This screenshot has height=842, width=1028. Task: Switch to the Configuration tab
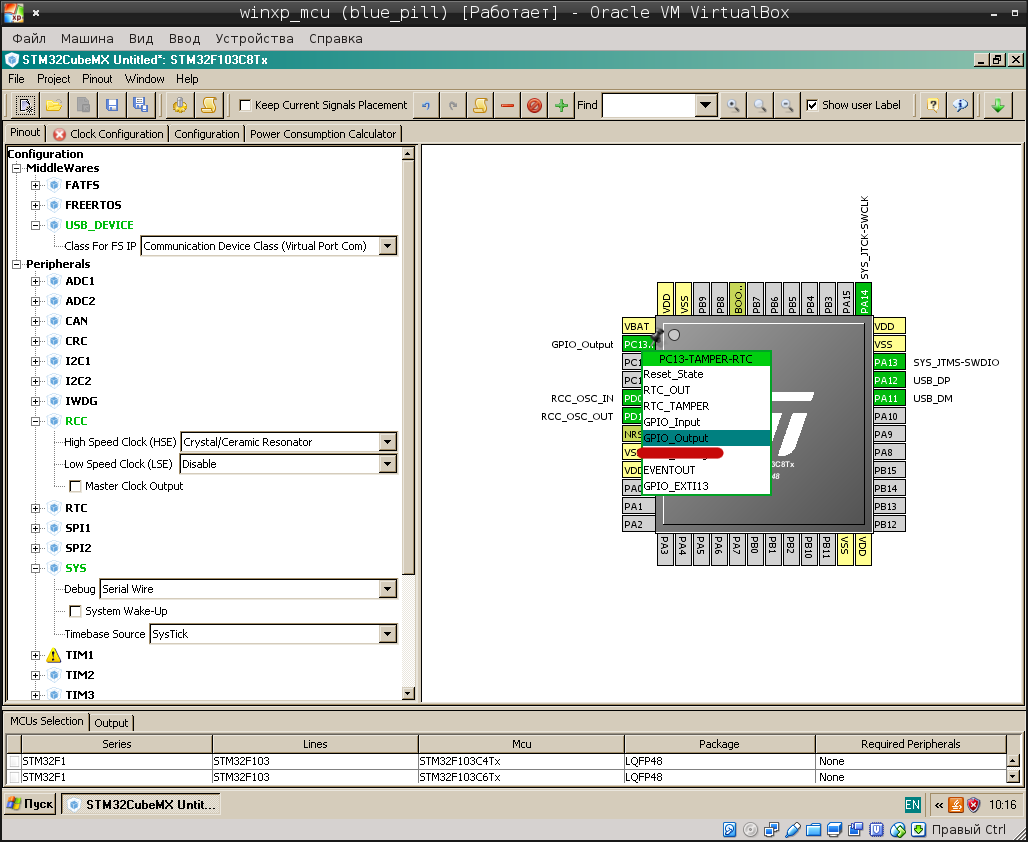pyautogui.click(x=207, y=134)
